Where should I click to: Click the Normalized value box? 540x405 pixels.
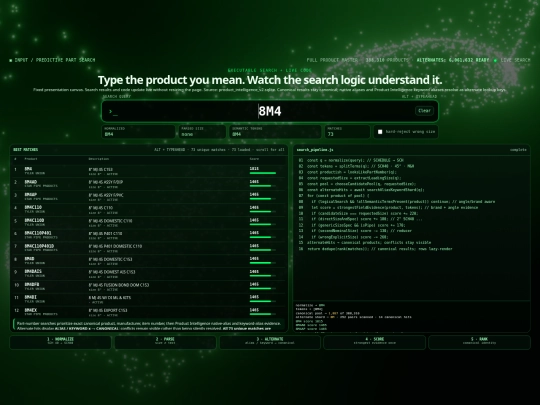[138, 132]
